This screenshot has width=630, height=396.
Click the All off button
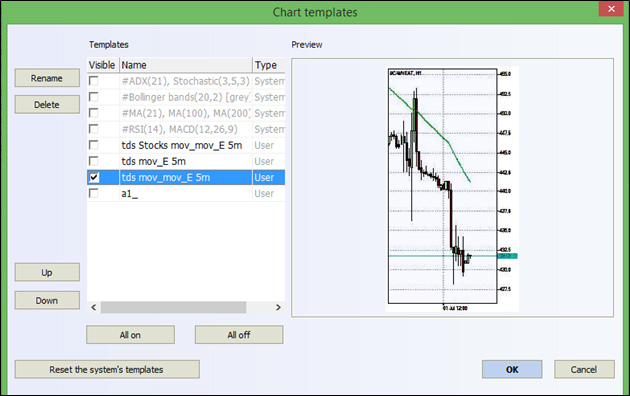(x=239, y=335)
